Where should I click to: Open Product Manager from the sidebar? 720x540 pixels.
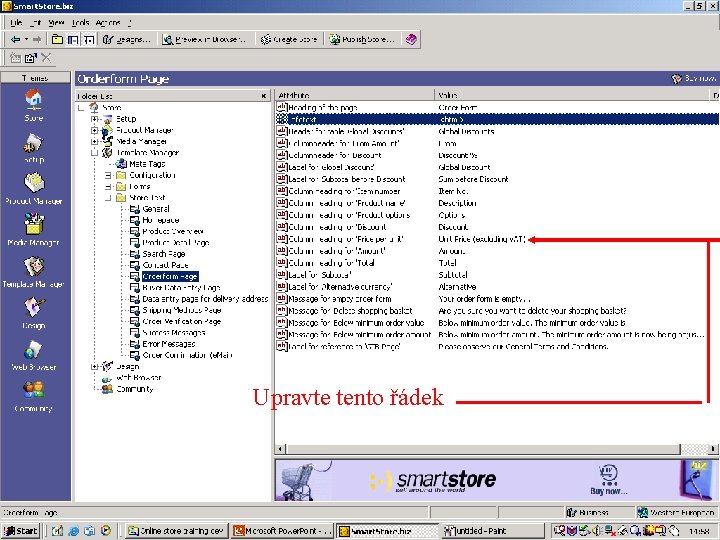(x=34, y=189)
